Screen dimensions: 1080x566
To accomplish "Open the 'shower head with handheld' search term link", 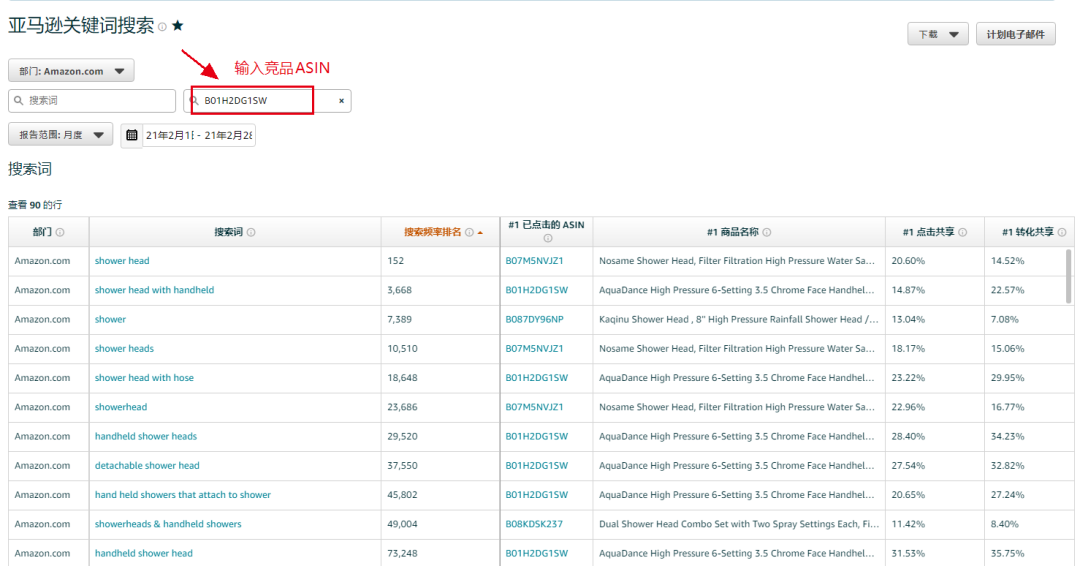I will click(x=154, y=290).
